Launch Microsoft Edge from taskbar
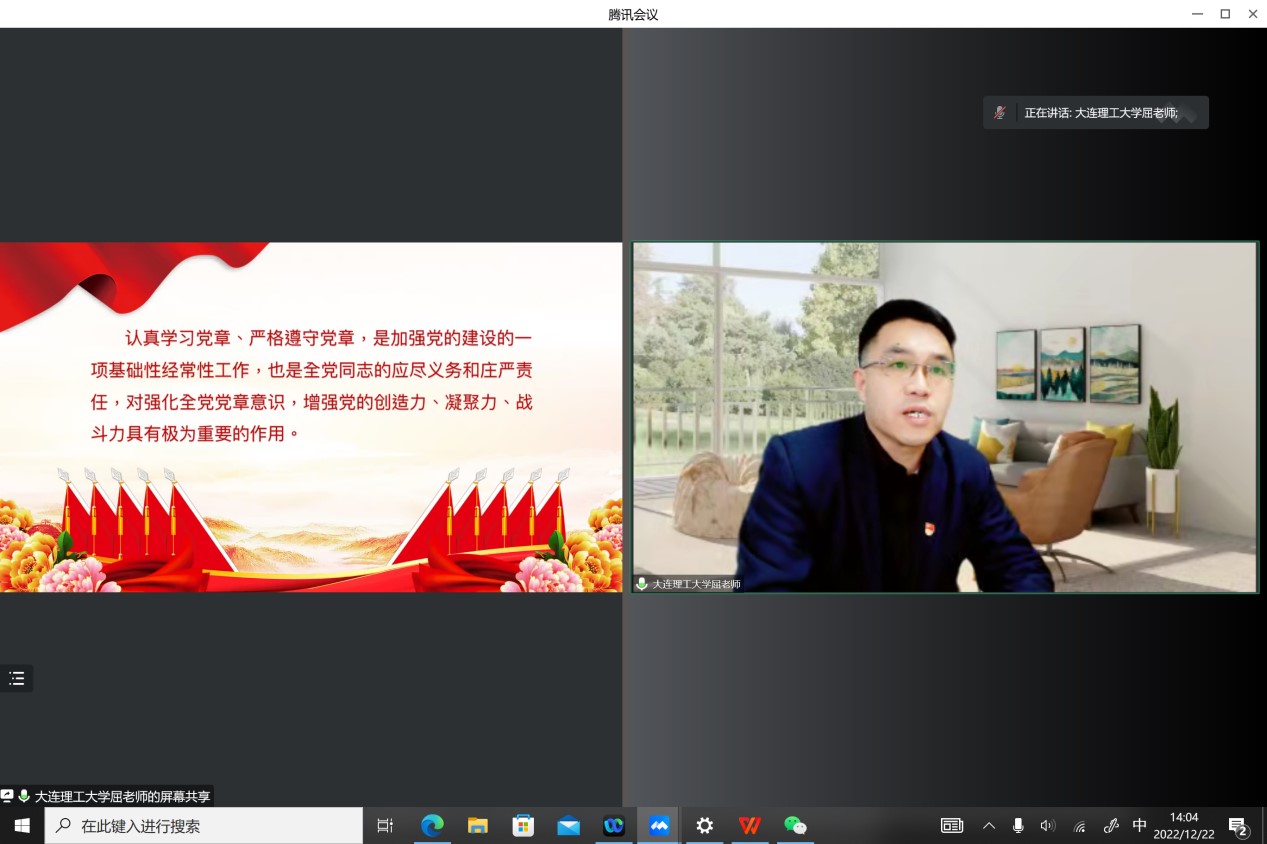 click(432, 826)
